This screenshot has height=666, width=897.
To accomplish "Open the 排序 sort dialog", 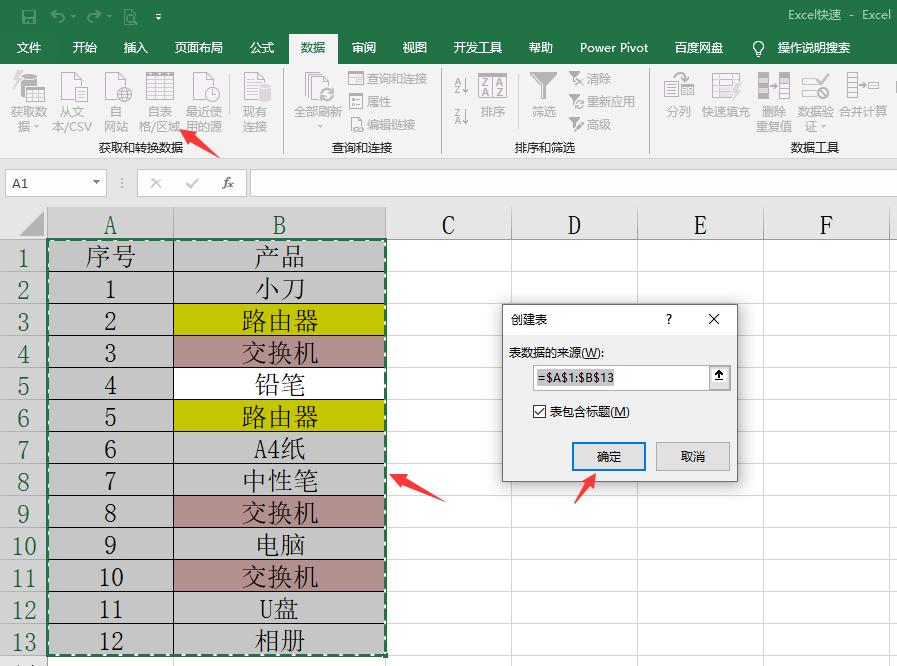I will tap(493, 95).
